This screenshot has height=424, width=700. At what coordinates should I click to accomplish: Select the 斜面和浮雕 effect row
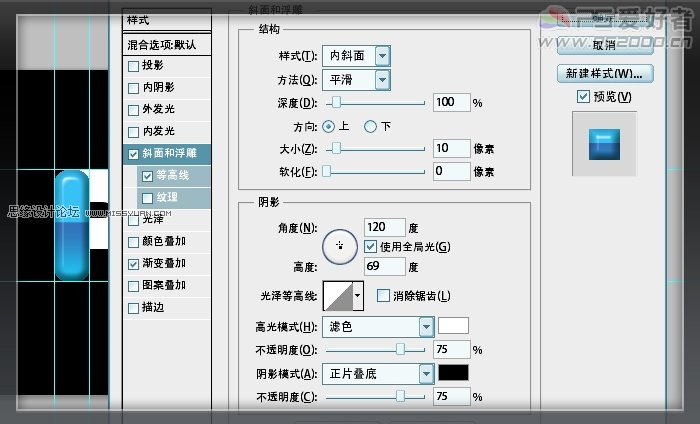[167, 154]
